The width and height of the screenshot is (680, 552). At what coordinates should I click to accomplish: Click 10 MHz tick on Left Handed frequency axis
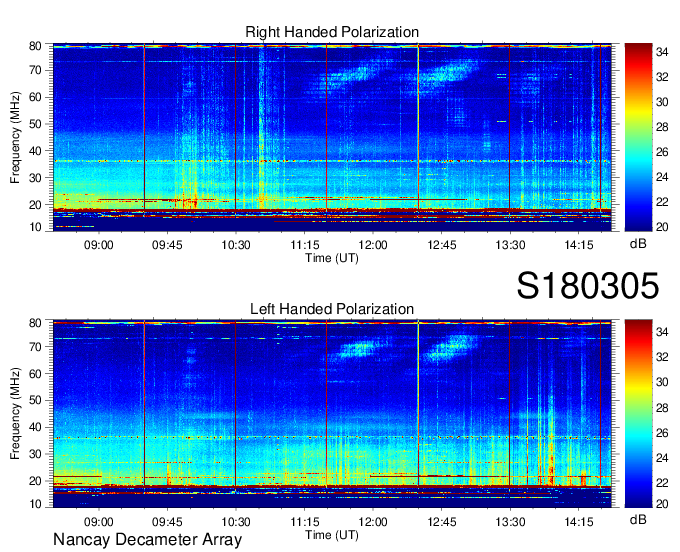tap(35, 504)
